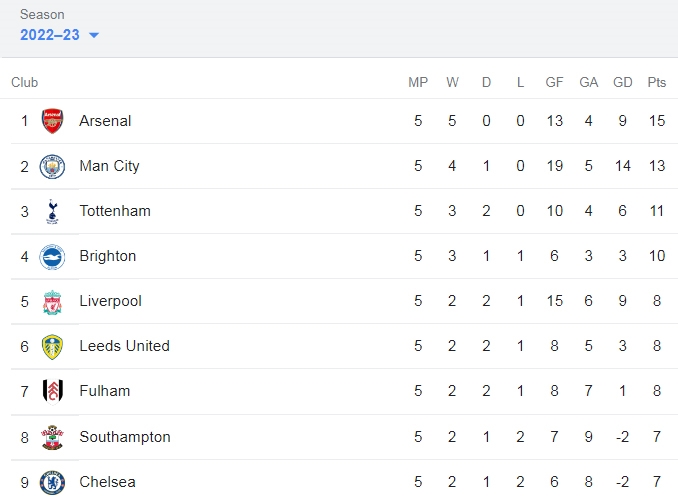Click the Arsenal club crest
This screenshot has height=500, width=678.
coord(52,121)
